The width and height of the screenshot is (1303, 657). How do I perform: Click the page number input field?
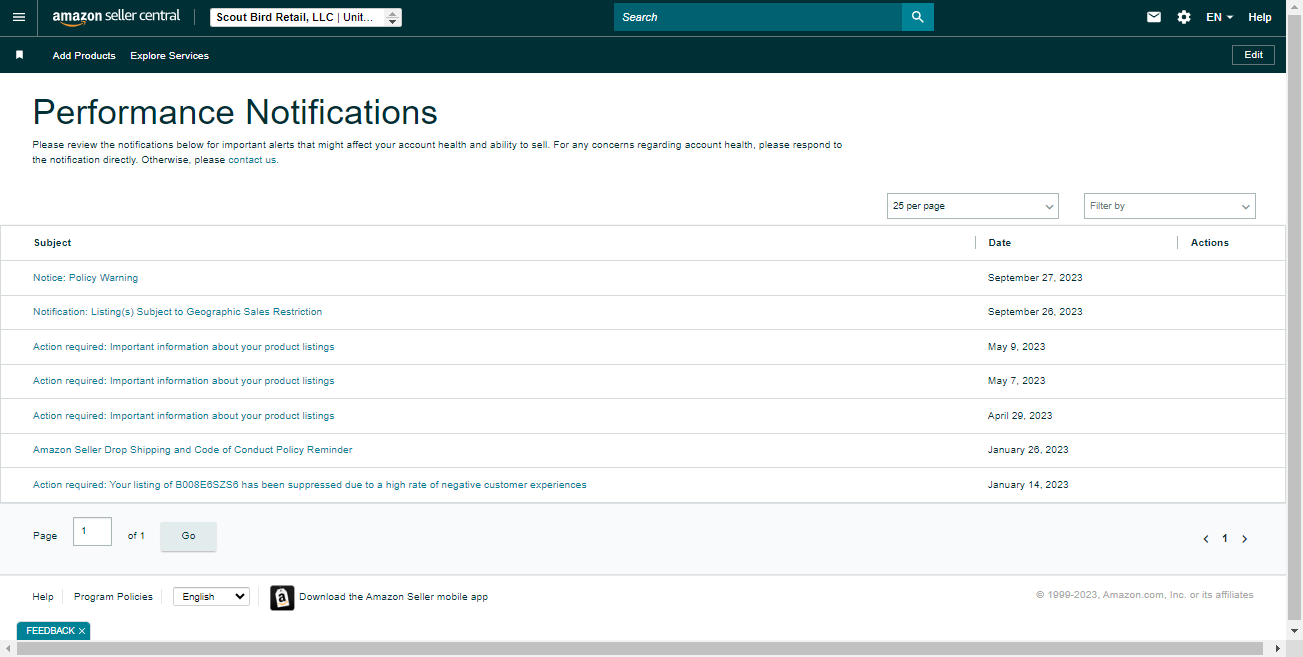pos(92,532)
